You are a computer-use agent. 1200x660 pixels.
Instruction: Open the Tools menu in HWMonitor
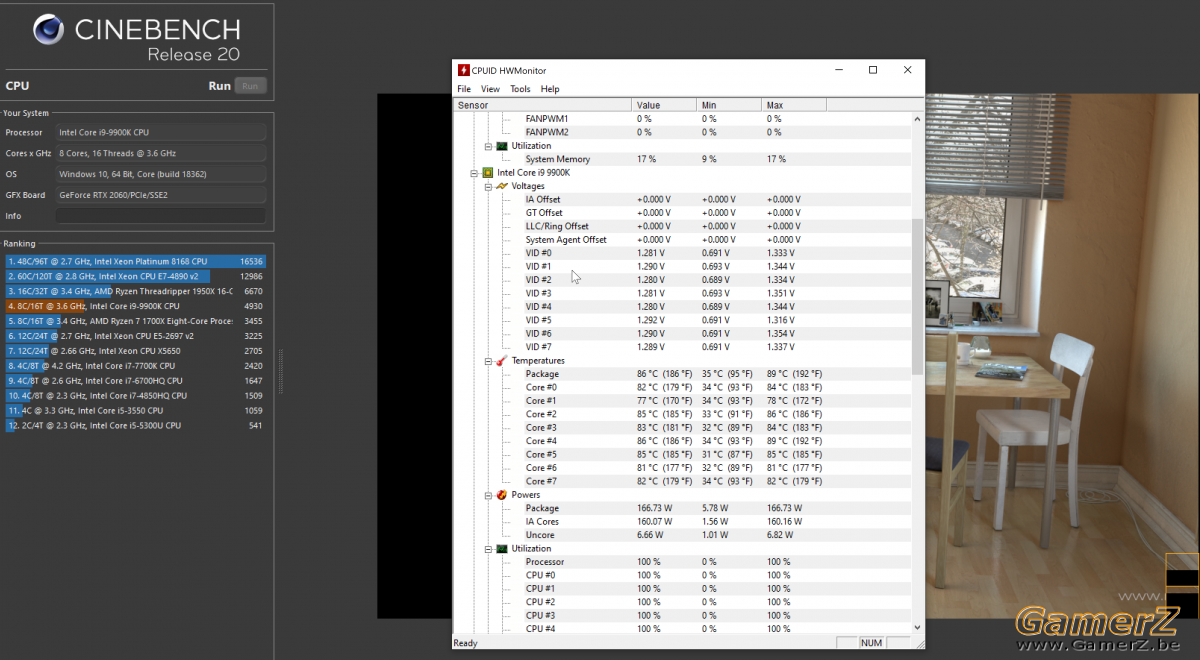520,89
